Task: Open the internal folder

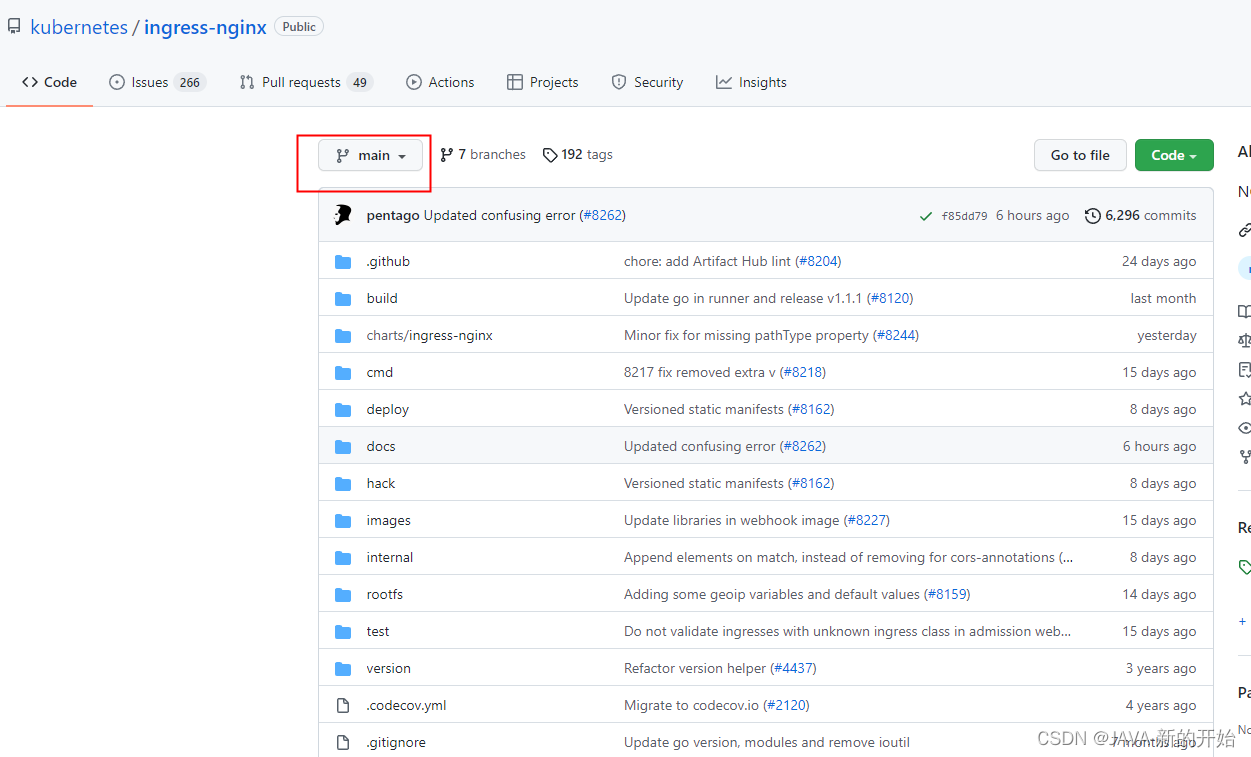Action: coord(390,557)
